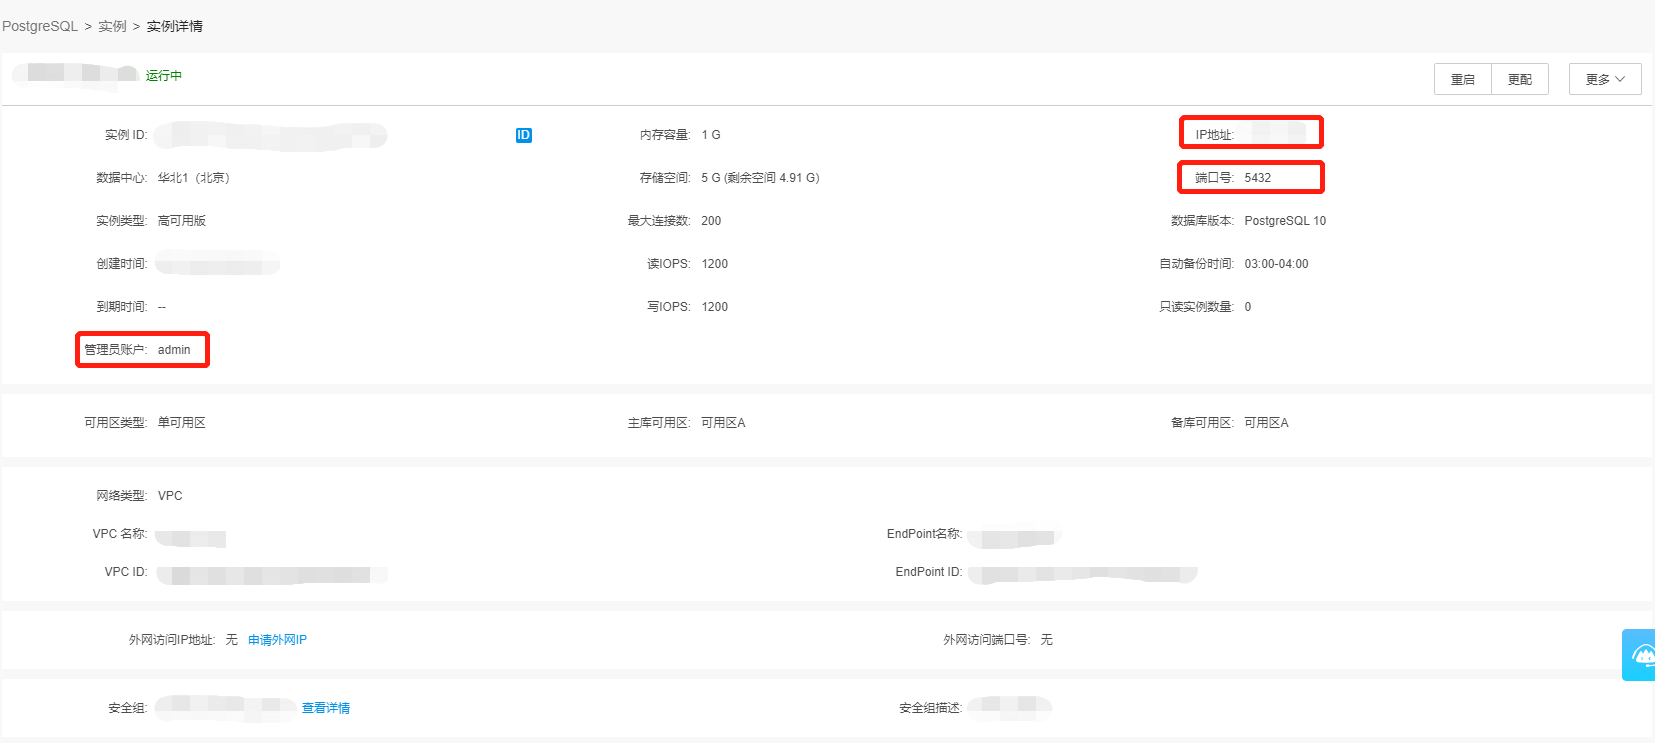
Task: Click the 自动备份时间 label
Action: click(x=1197, y=264)
